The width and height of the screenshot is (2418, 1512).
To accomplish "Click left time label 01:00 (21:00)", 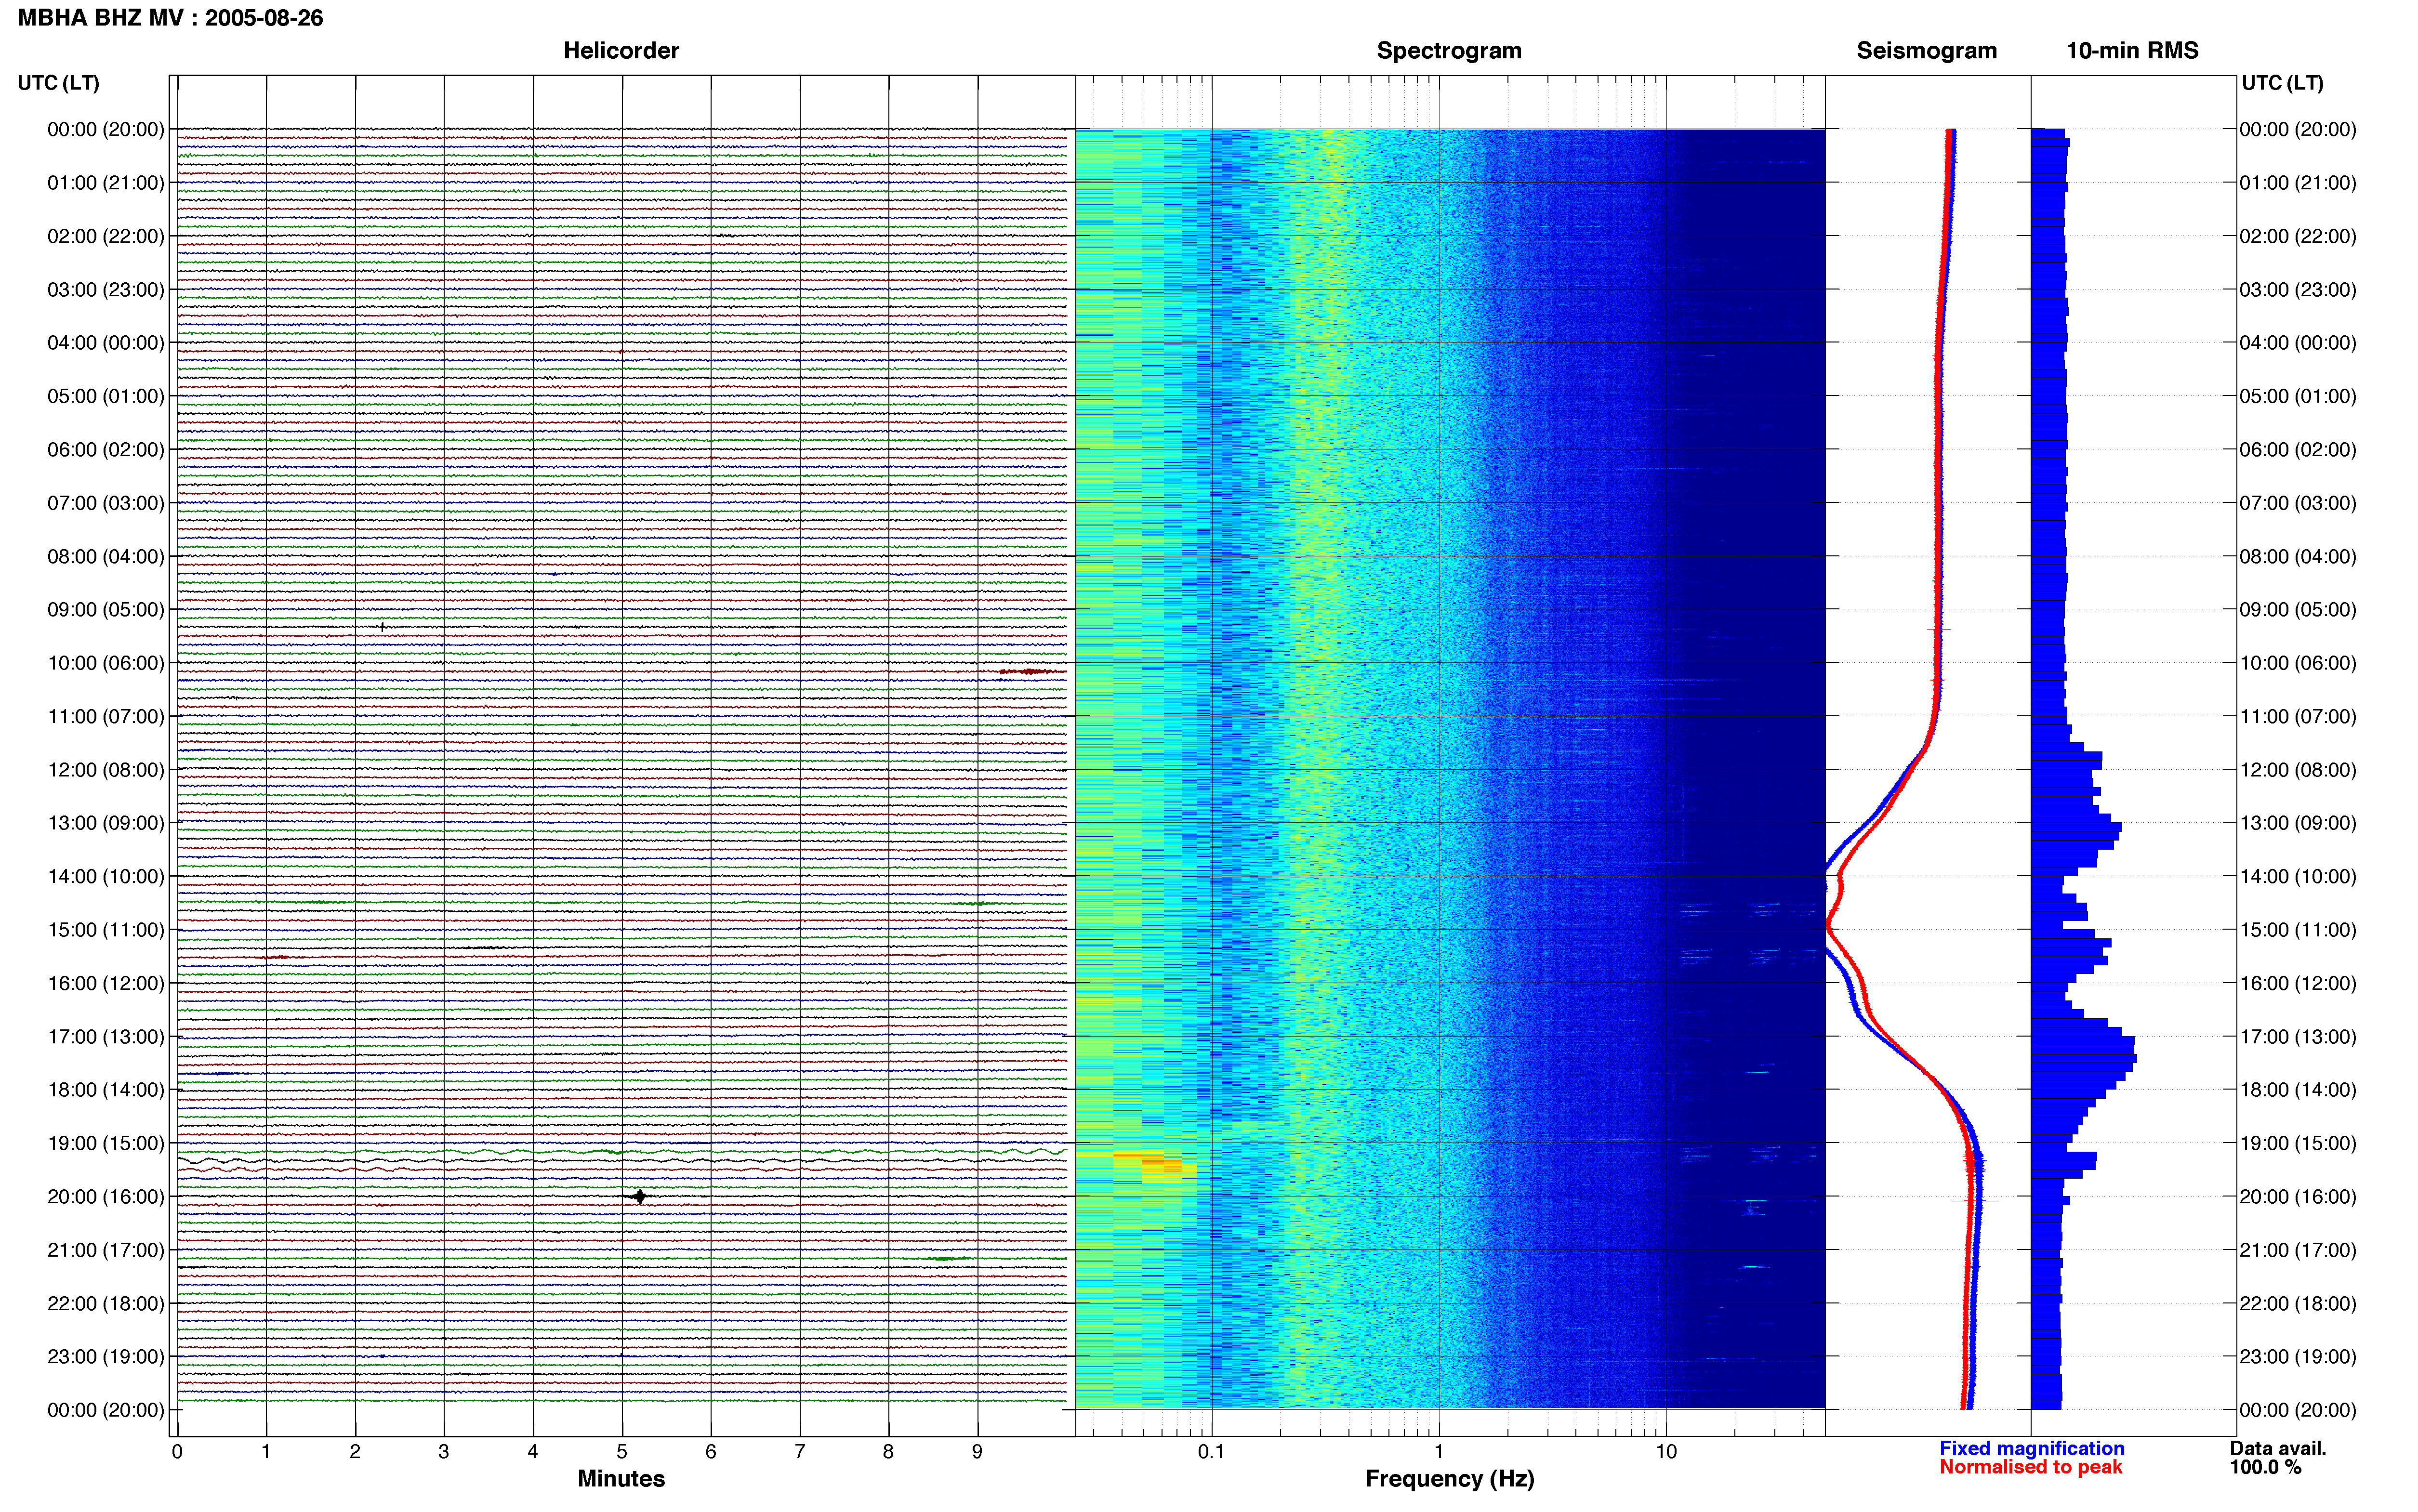I will coord(106,183).
